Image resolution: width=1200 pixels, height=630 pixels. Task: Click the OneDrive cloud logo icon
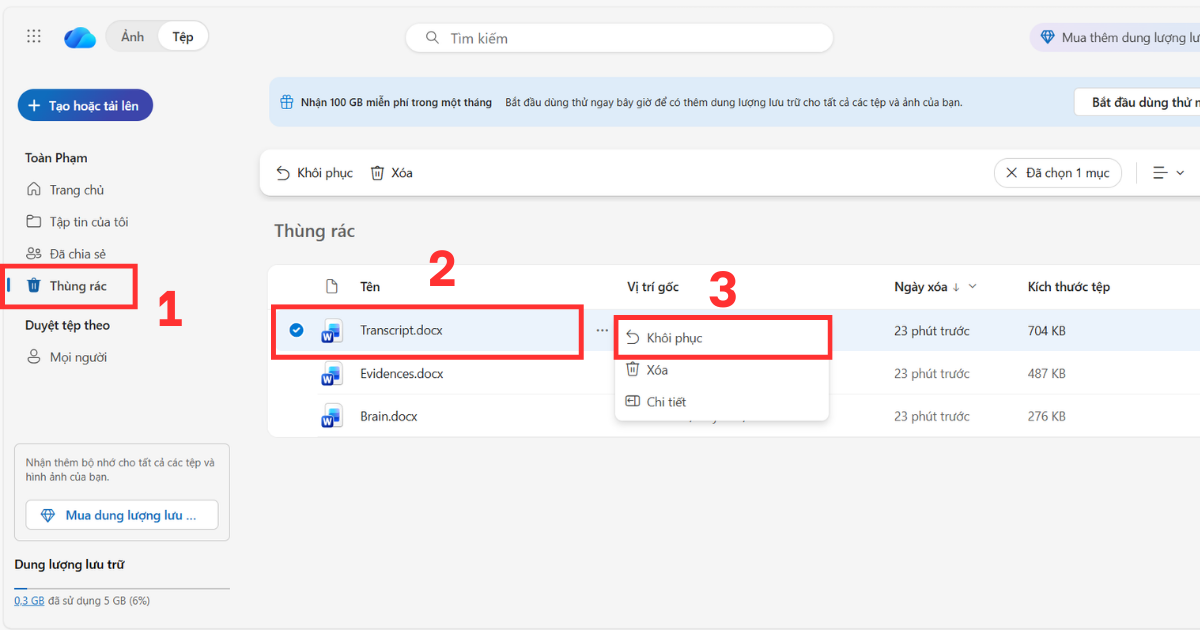pos(79,36)
